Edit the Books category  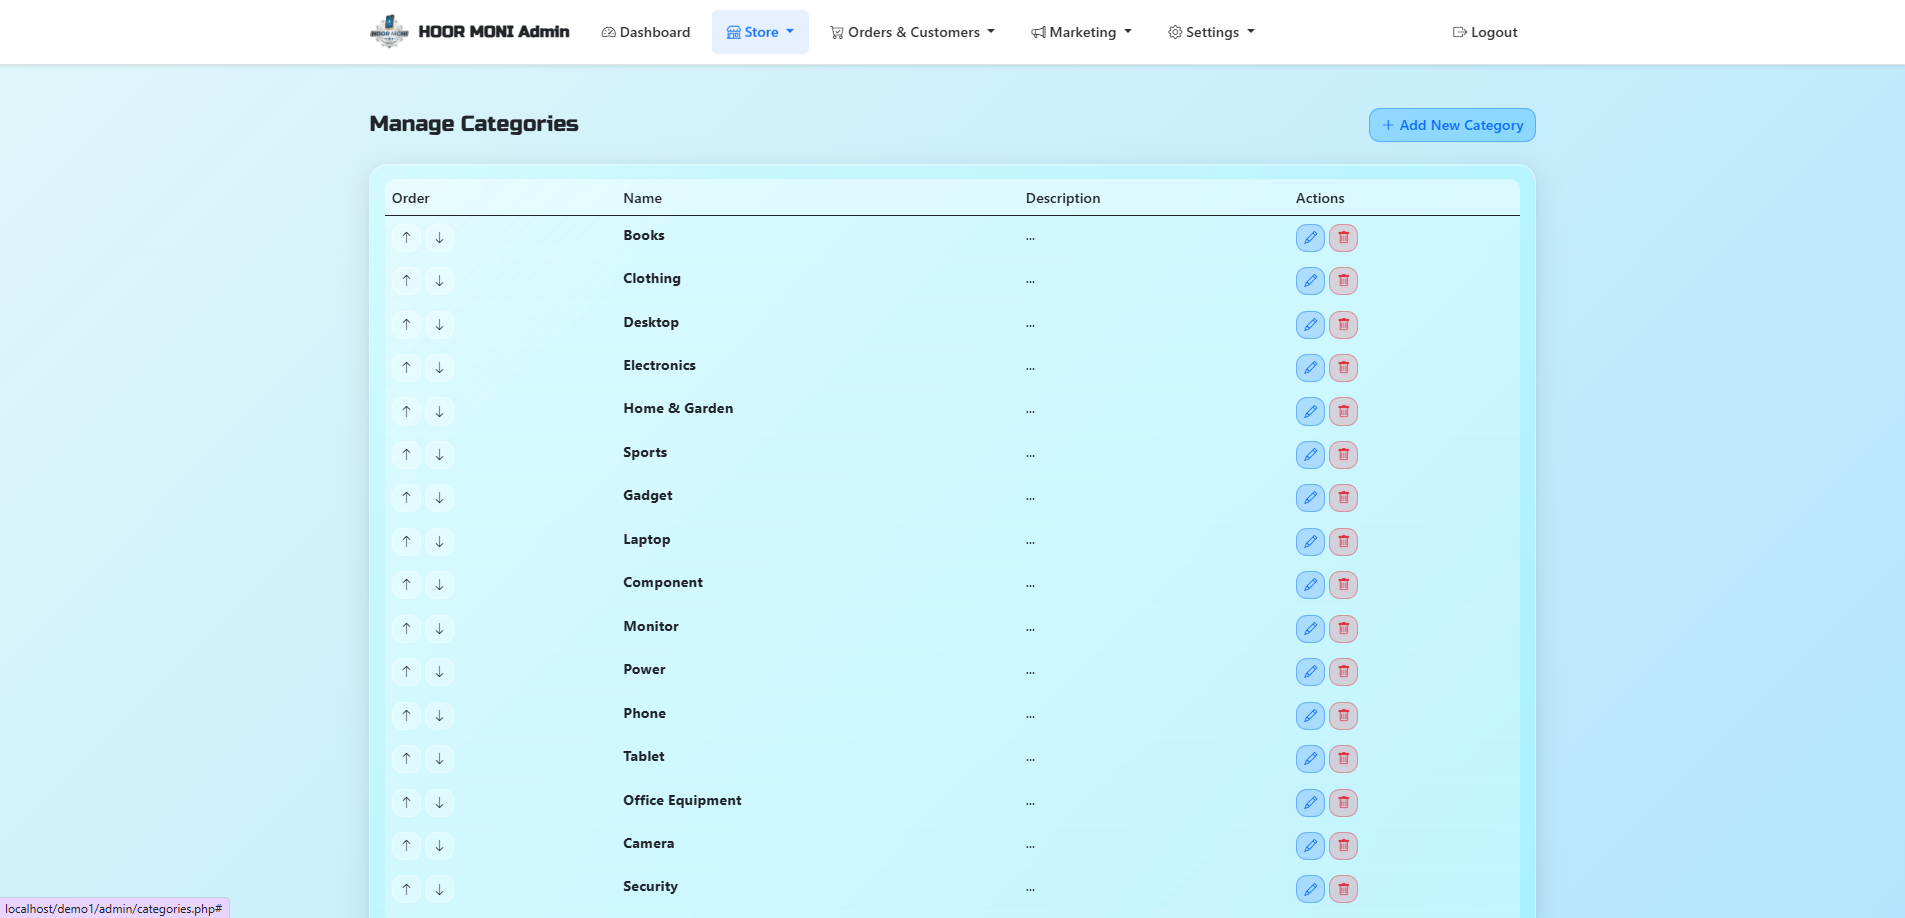1310,238
